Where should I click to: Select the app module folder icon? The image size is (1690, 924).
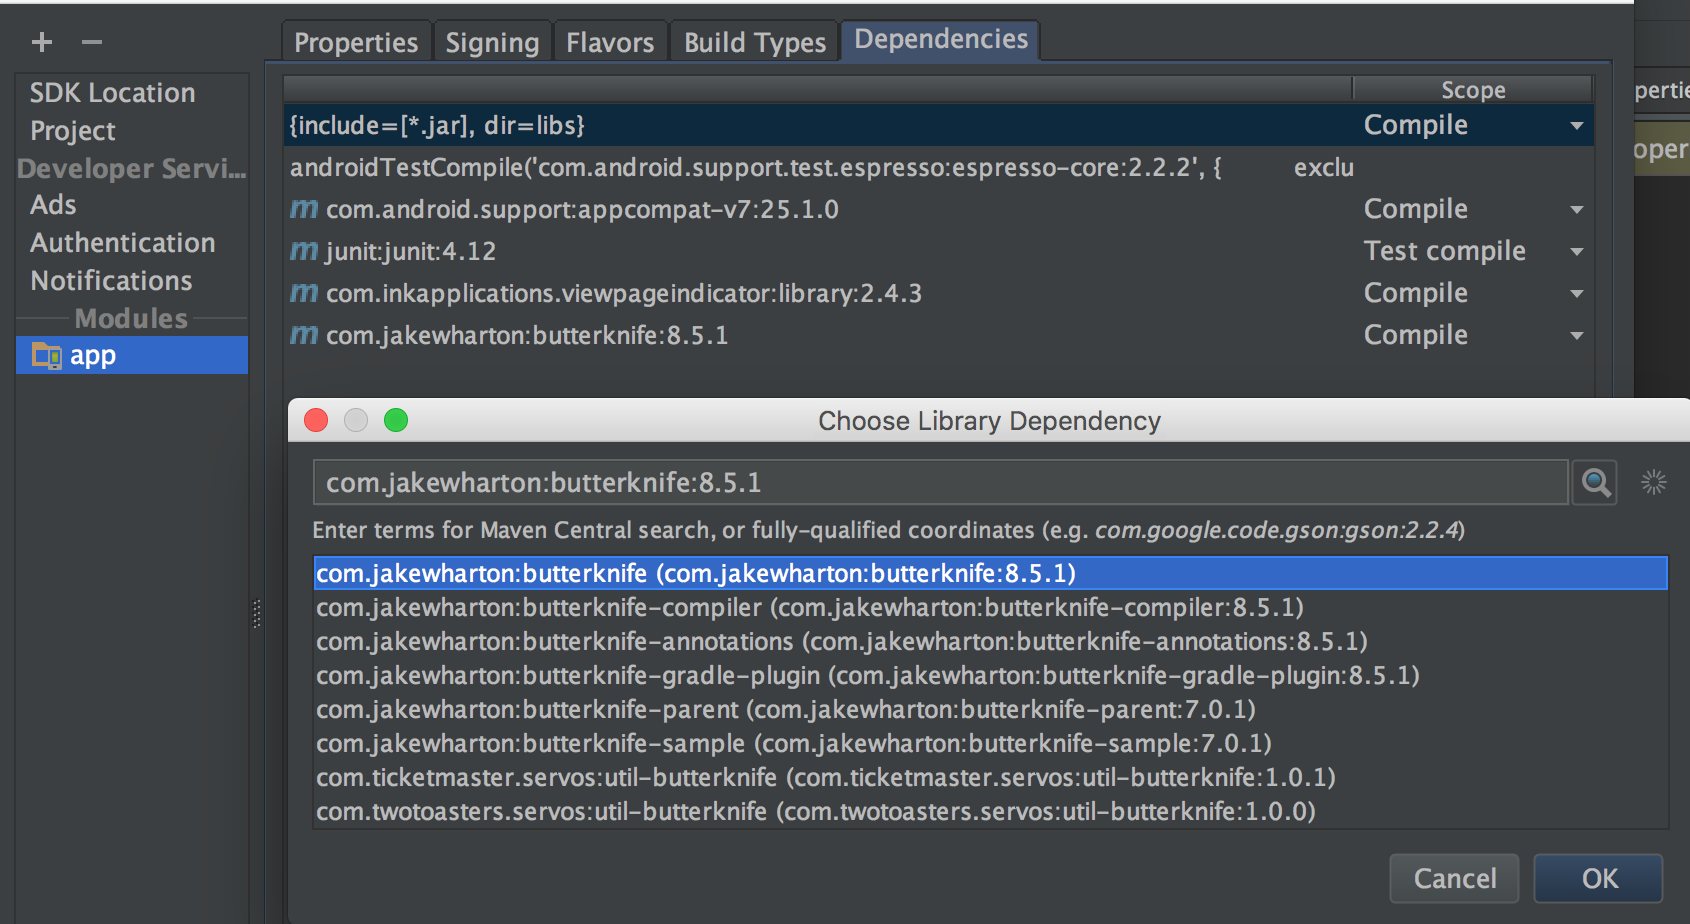46,355
